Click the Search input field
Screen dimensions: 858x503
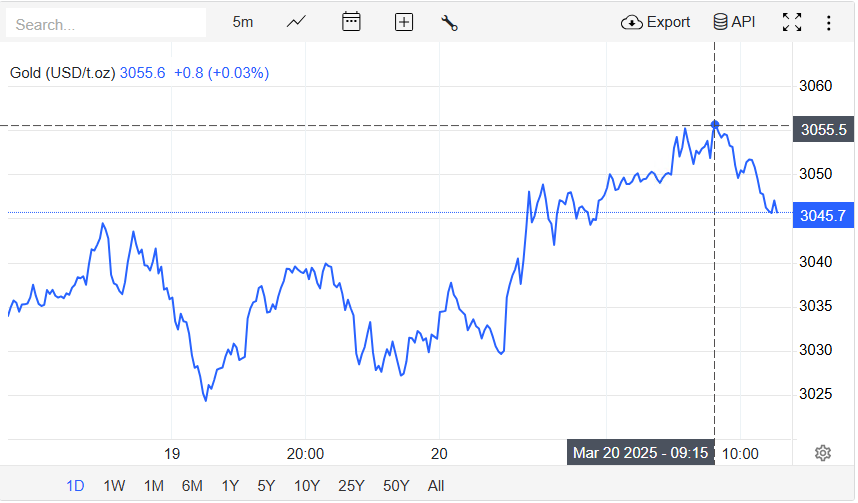coord(105,23)
